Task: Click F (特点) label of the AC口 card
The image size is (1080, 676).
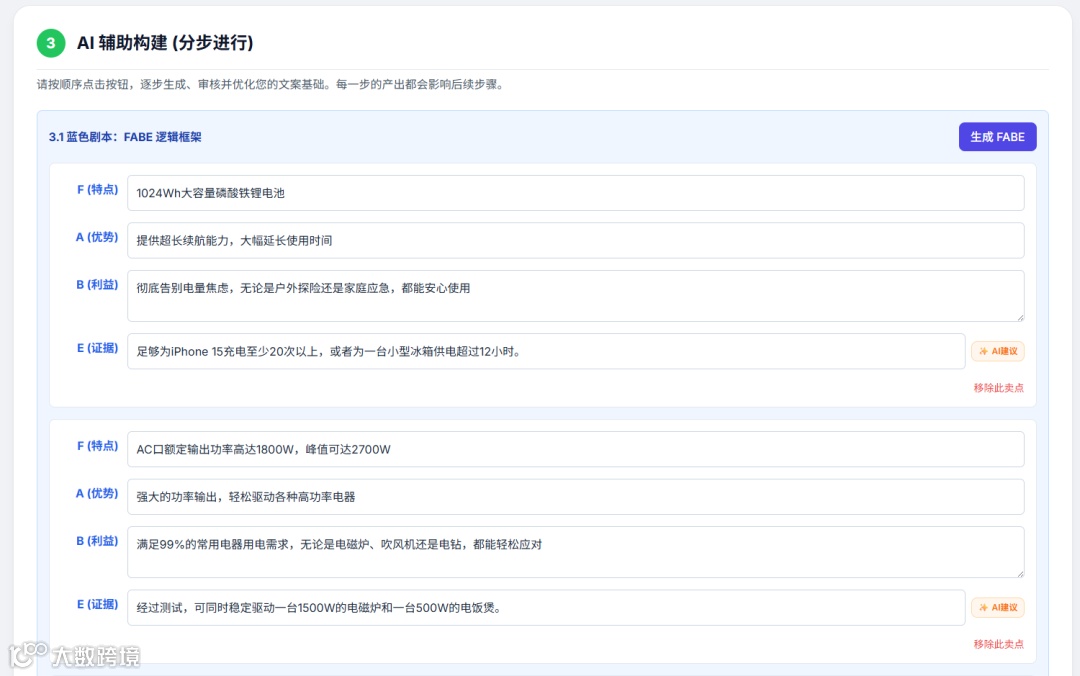Action: [97, 446]
